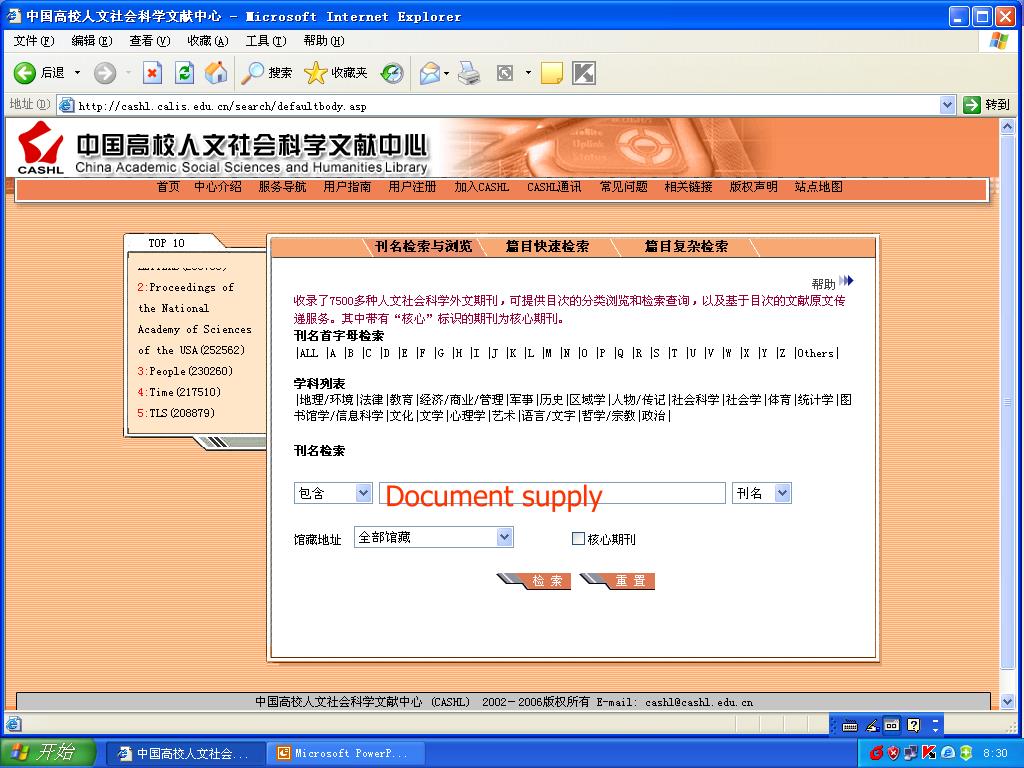
Task: Open dropdown arrow next to edit icon
Action: click(528, 73)
